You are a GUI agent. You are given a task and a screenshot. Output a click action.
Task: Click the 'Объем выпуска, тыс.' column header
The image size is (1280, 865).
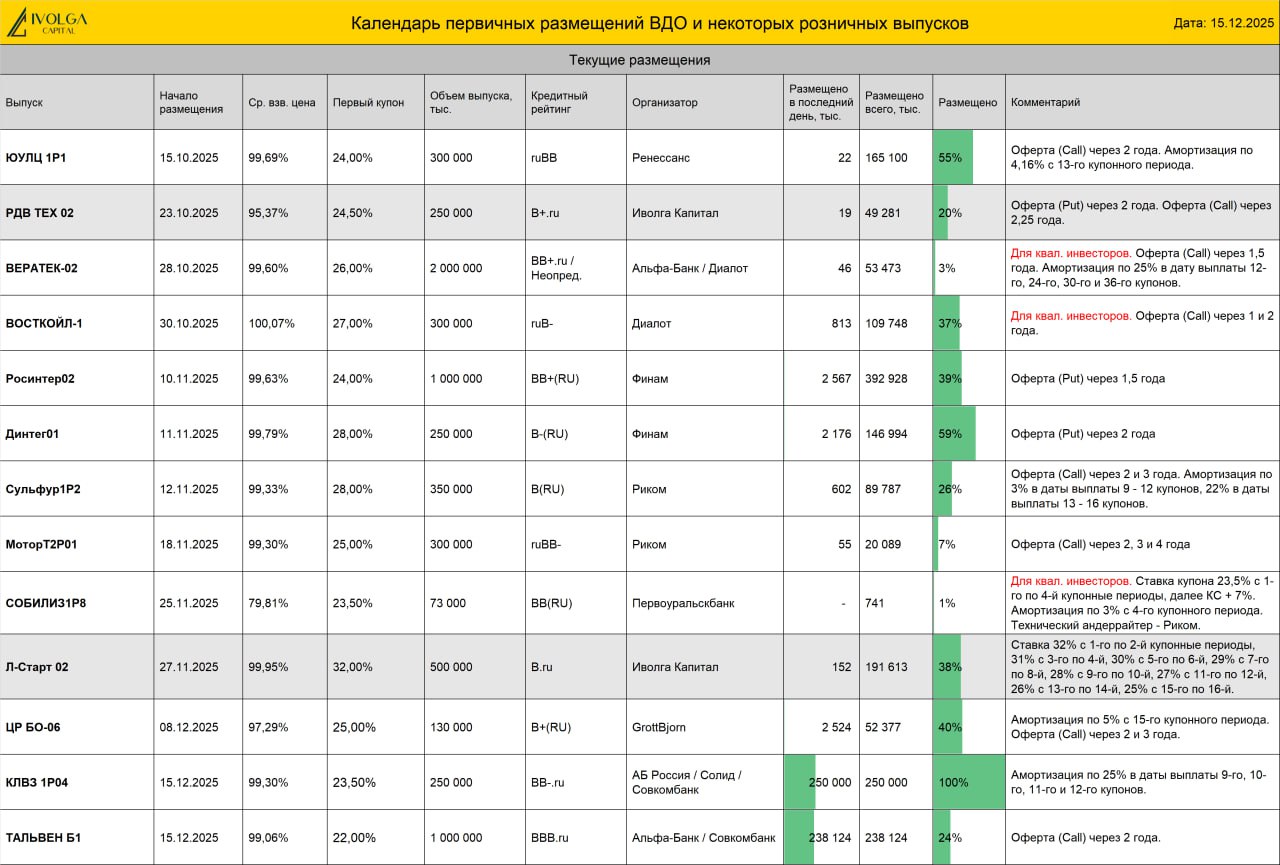pyautogui.click(x=469, y=102)
